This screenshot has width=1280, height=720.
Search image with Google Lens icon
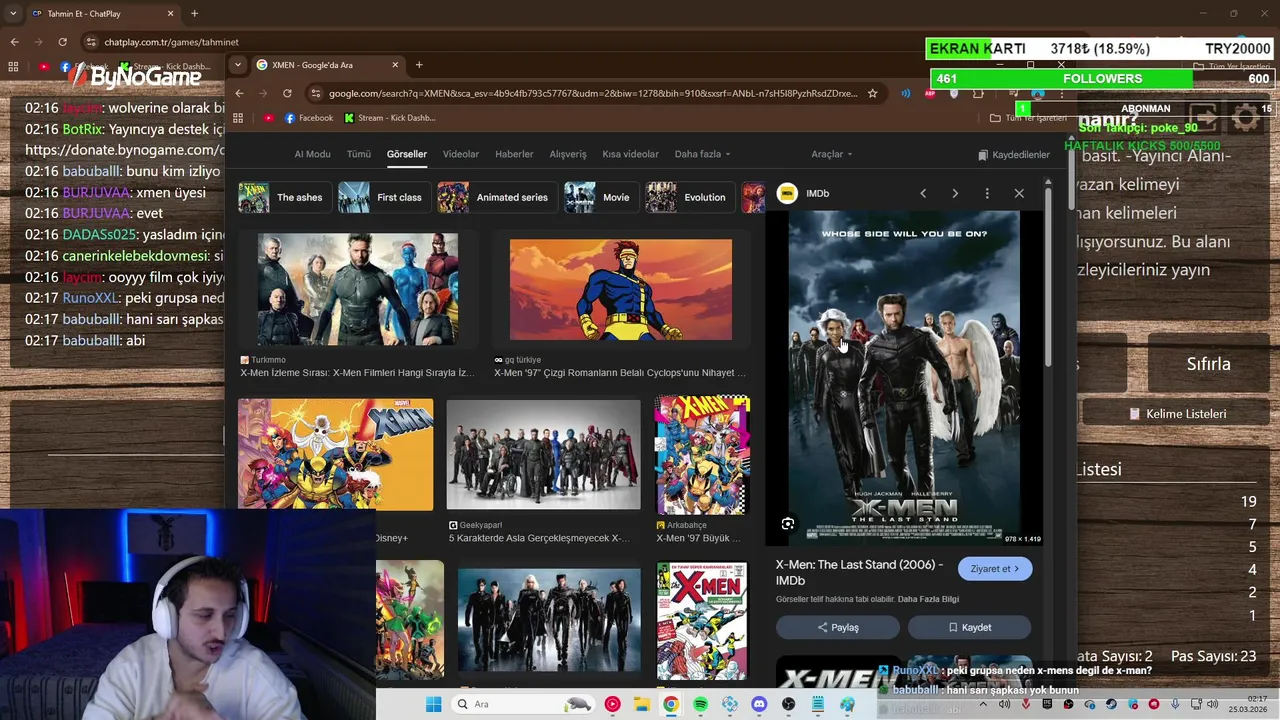(788, 524)
